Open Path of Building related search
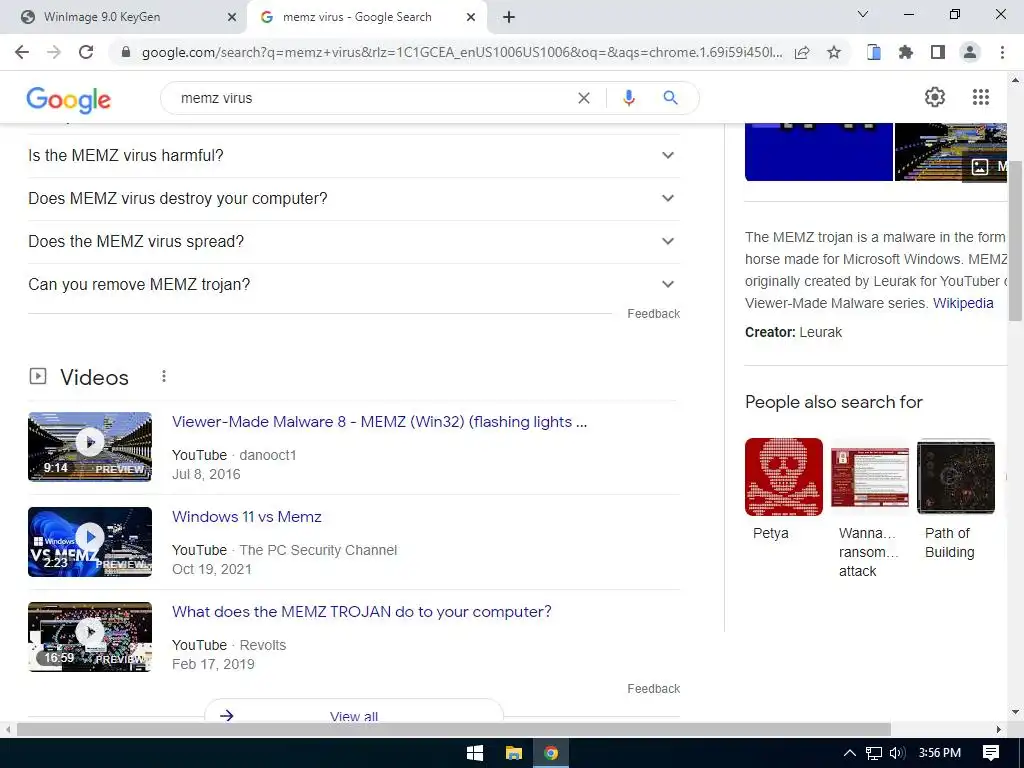This screenshot has width=1024, height=768. [955, 500]
